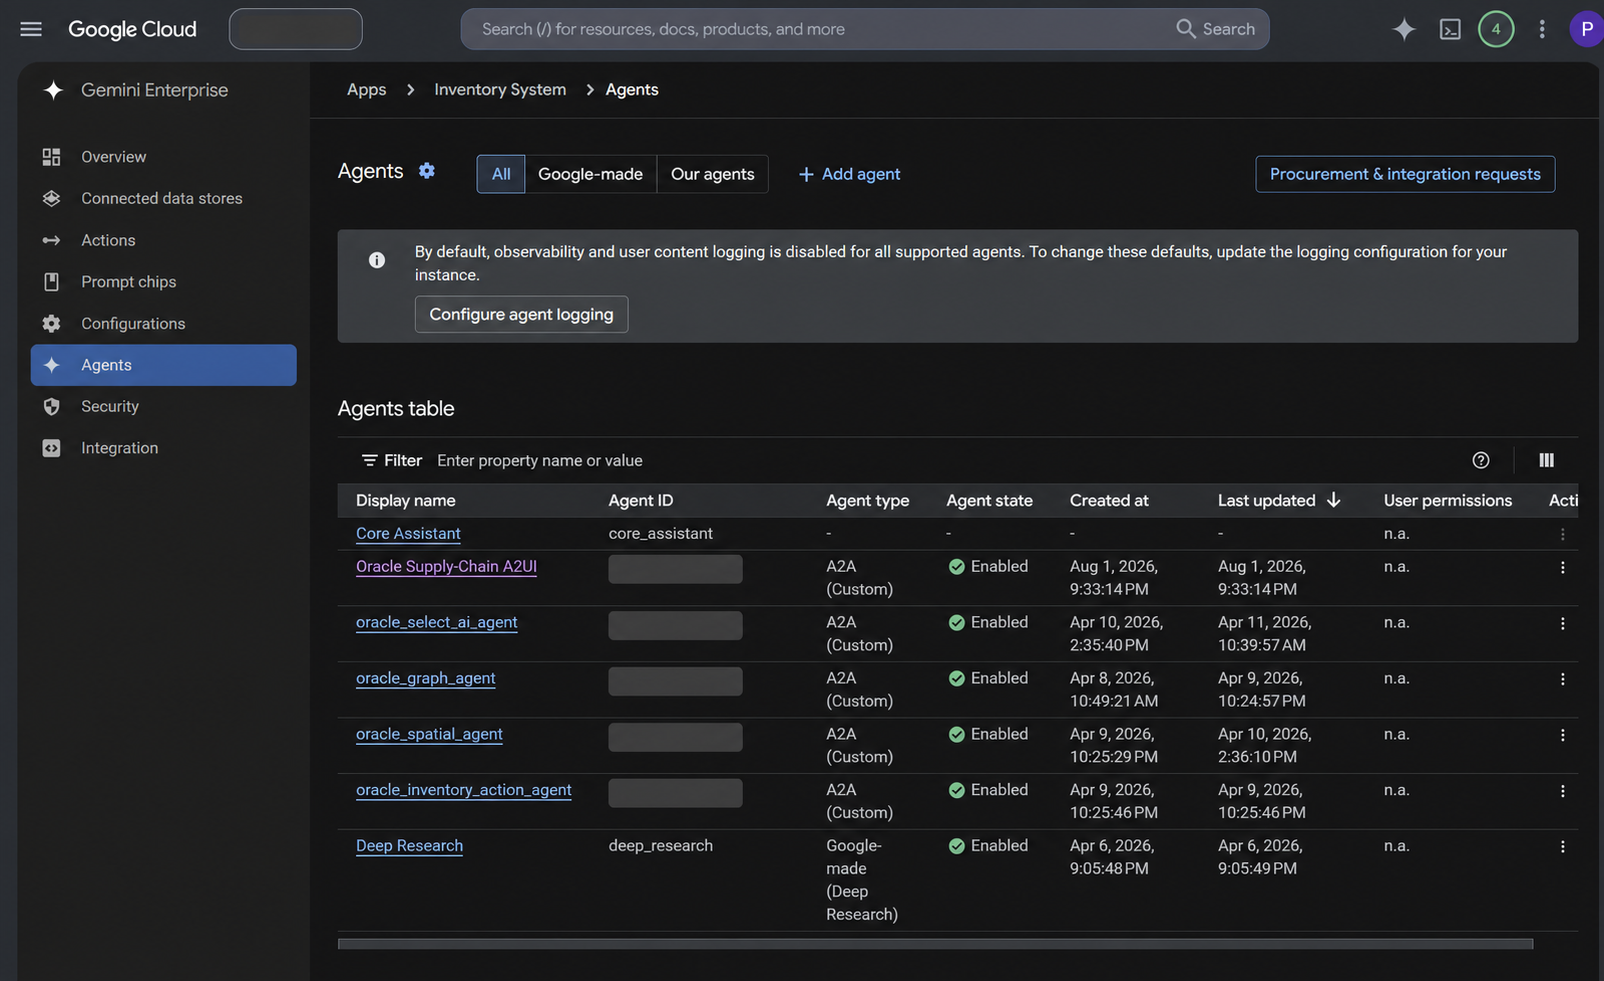Select the Our agents tab
This screenshot has height=981, width=1604.
(x=712, y=174)
